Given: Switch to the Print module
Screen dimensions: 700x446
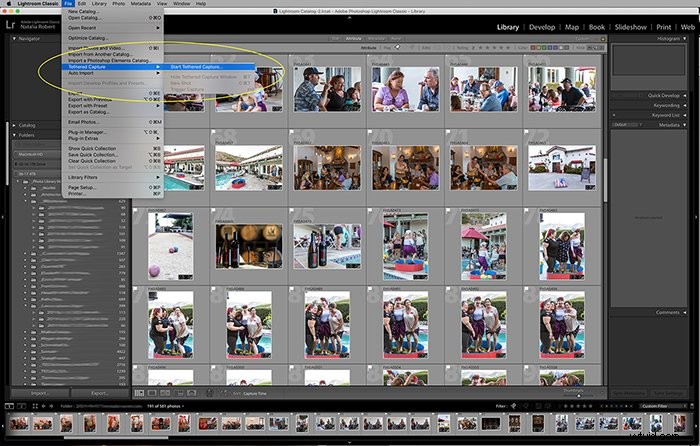Looking at the screenshot, I should click(664, 27).
